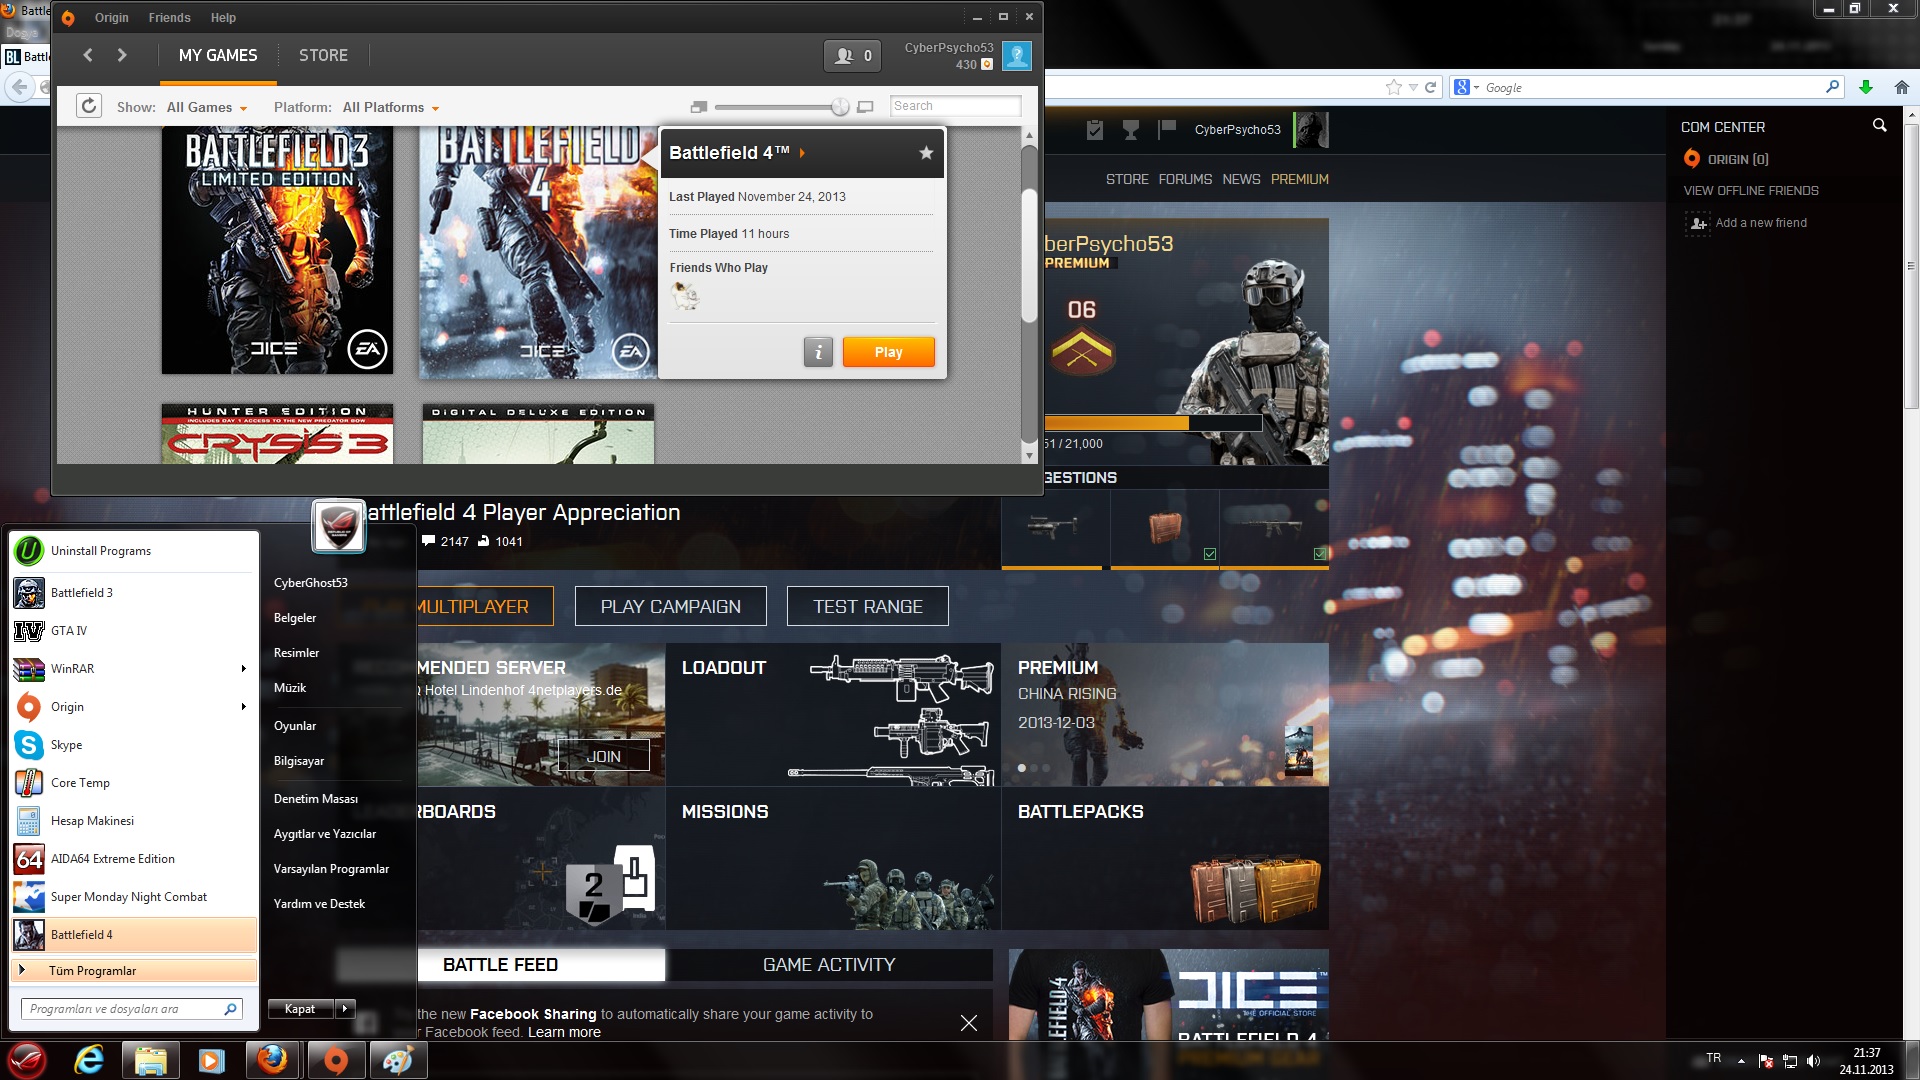Open the Platform All Platforms dropdown
This screenshot has width=1920, height=1080.
pyautogui.click(x=391, y=108)
